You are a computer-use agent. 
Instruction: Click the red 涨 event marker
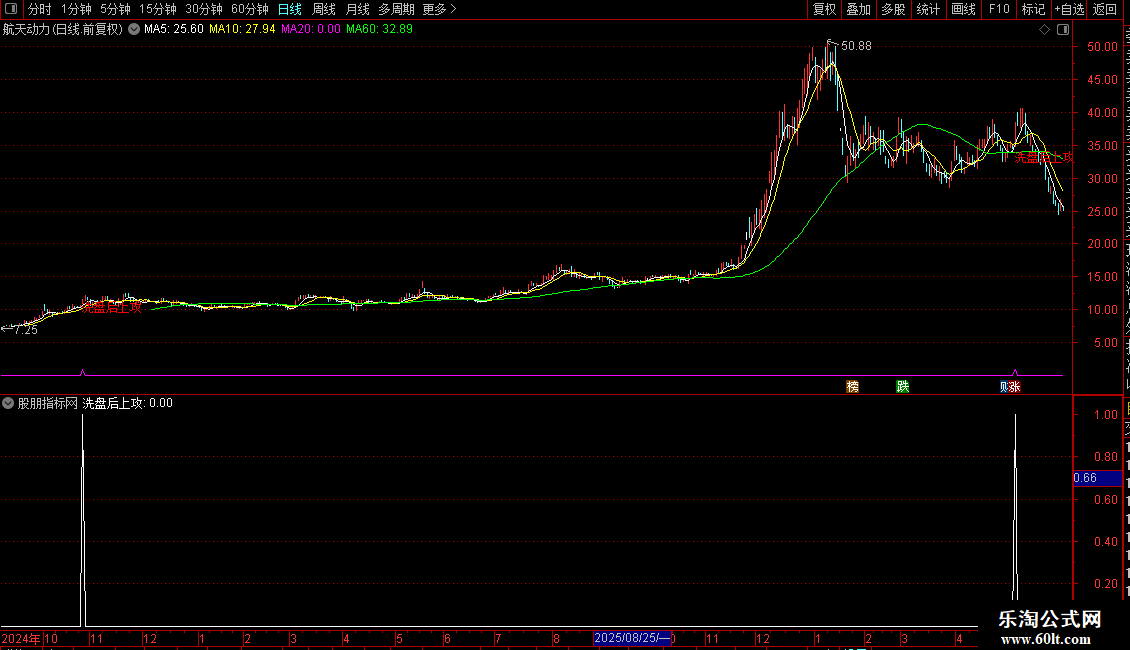click(x=1015, y=387)
